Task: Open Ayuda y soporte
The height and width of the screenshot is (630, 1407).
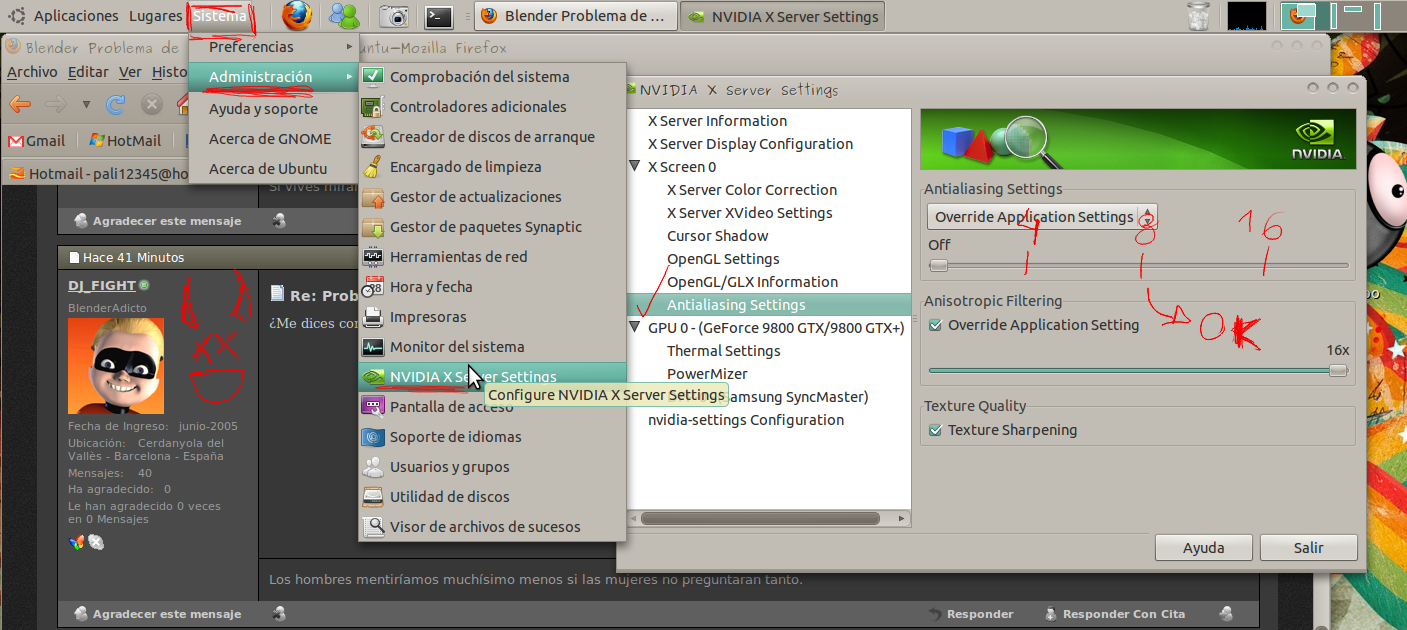Action: 273,109
